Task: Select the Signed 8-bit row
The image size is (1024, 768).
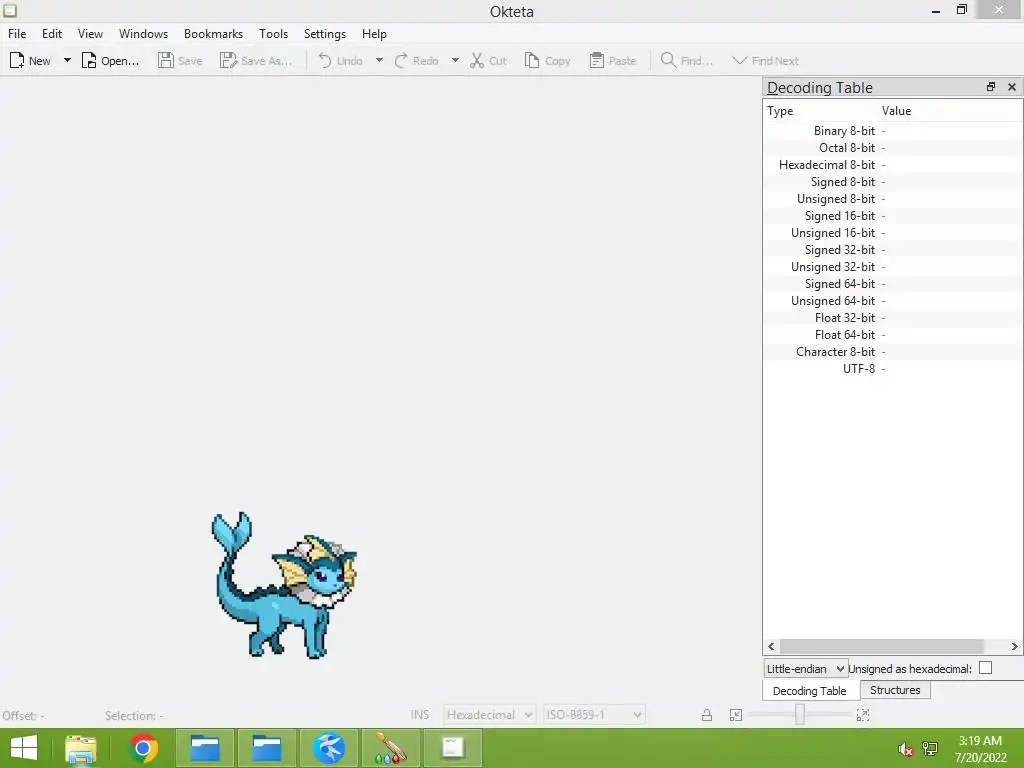Action: (893, 182)
